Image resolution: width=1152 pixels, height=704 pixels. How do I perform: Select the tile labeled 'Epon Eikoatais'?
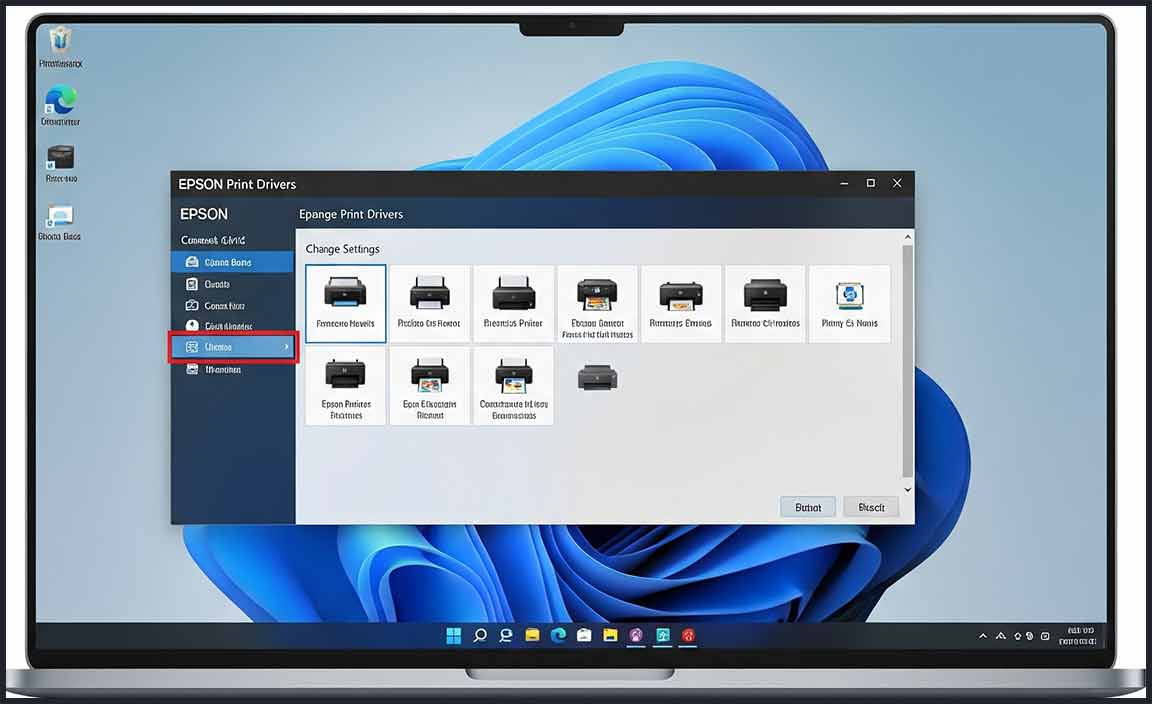point(429,386)
